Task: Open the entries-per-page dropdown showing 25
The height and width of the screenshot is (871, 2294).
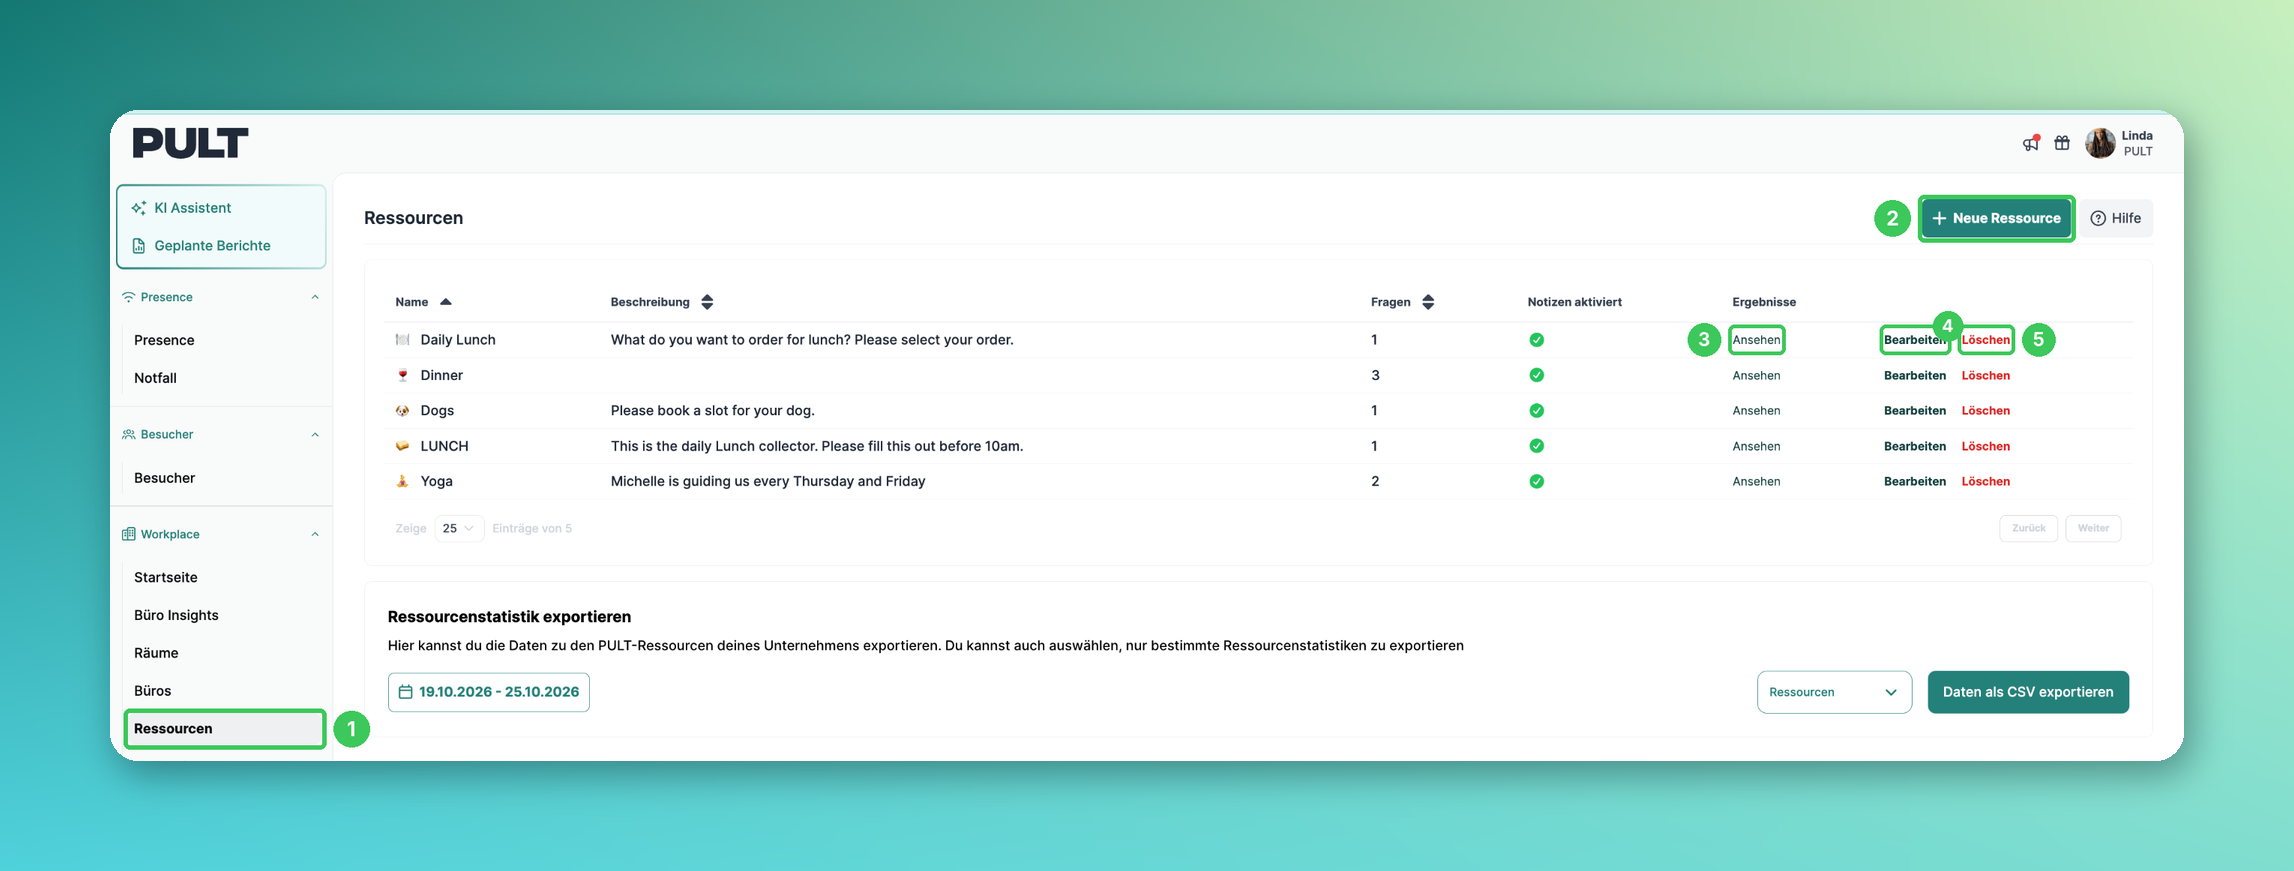Action: click(459, 528)
